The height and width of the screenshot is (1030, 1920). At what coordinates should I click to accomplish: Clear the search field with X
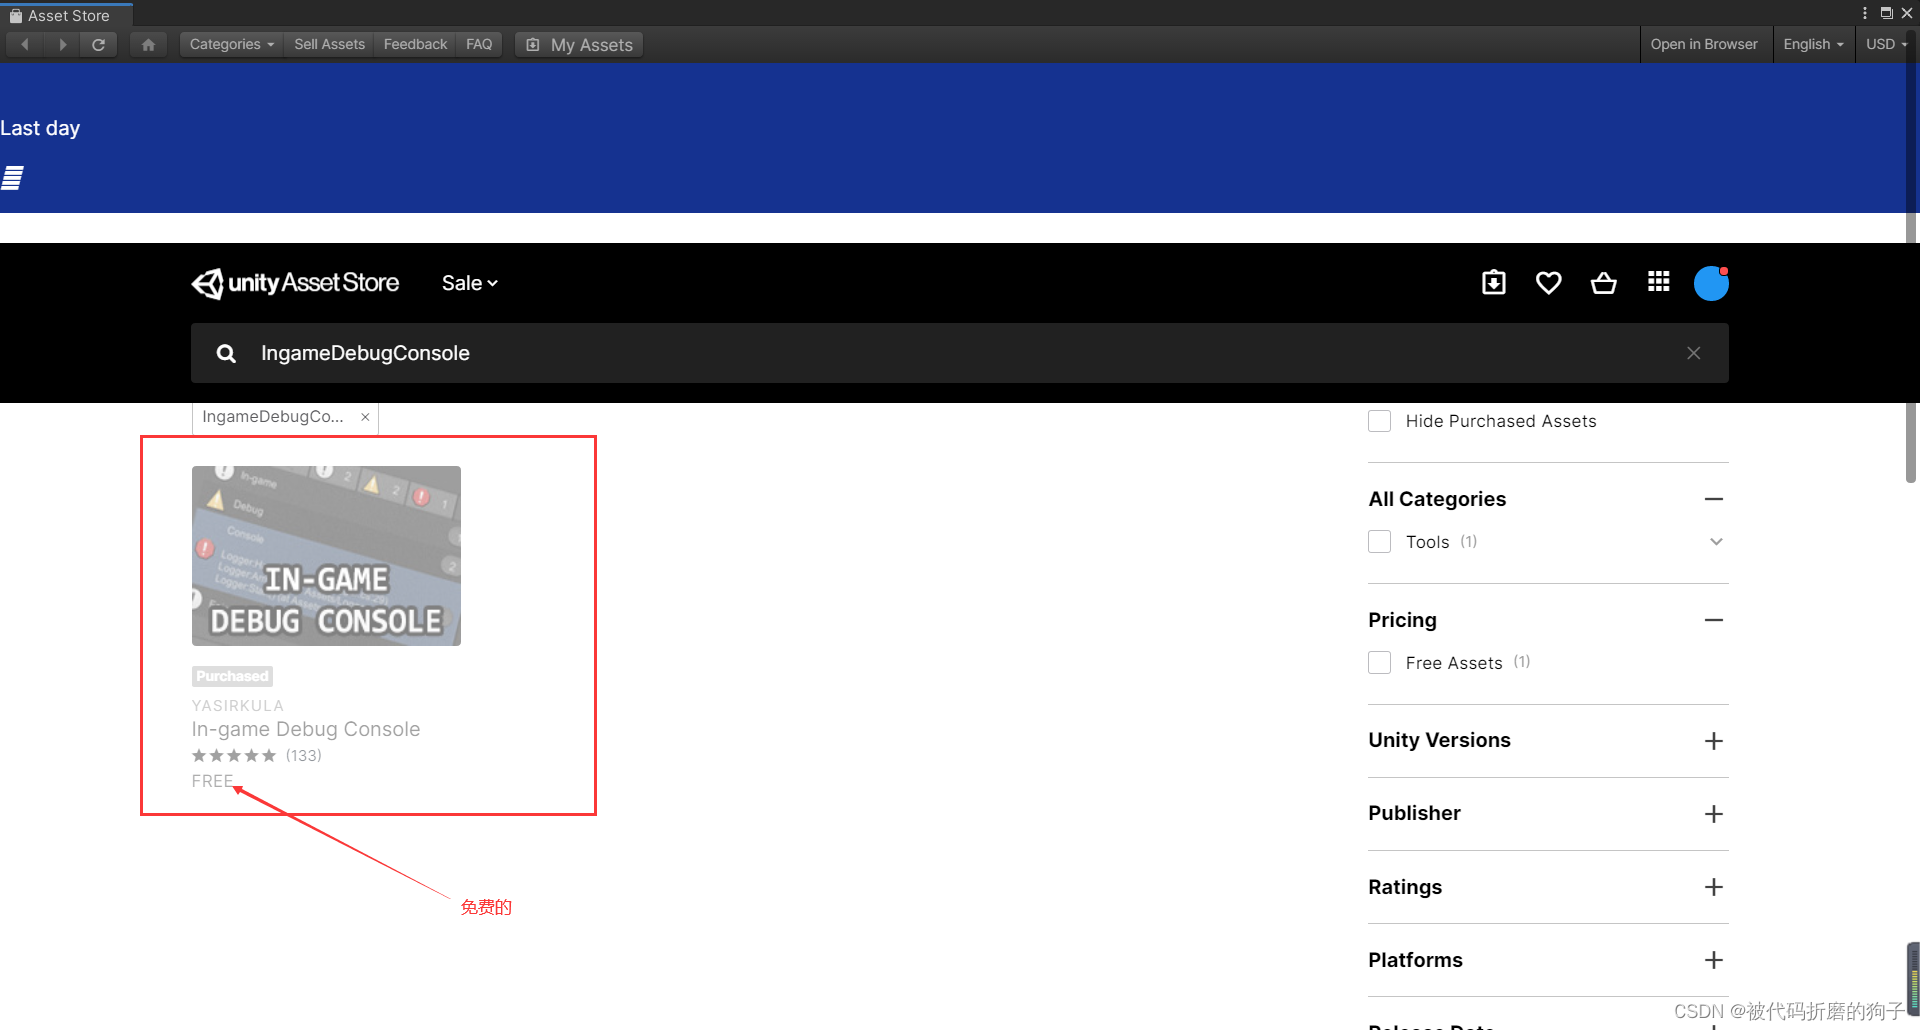pyautogui.click(x=1693, y=353)
